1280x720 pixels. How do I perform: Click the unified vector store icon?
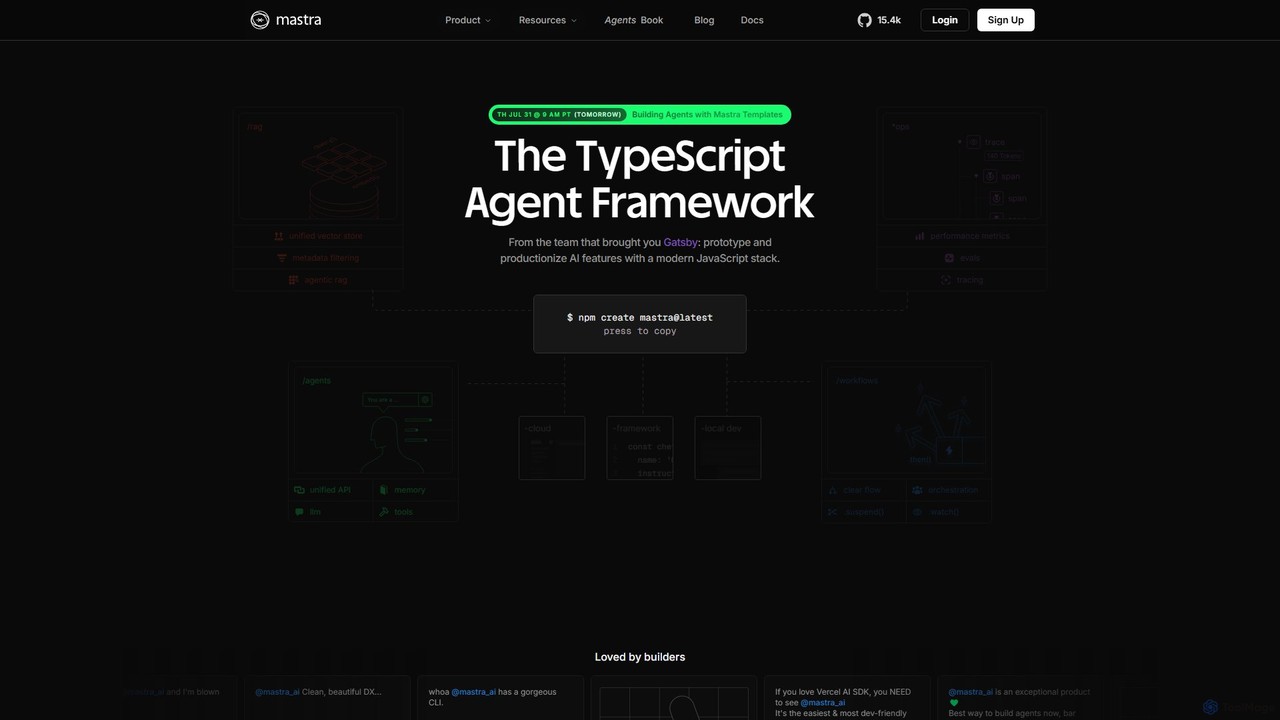tap(279, 236)
